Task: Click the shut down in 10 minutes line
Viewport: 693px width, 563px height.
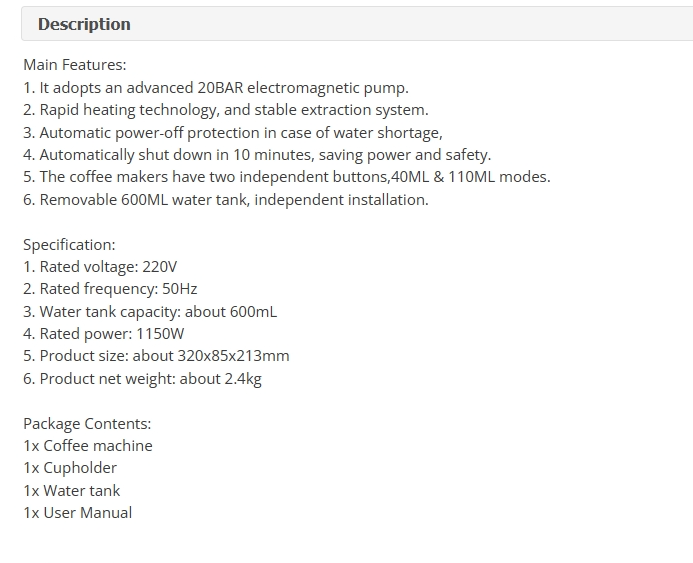Action: pyautogui.click(x=257, y=155)
